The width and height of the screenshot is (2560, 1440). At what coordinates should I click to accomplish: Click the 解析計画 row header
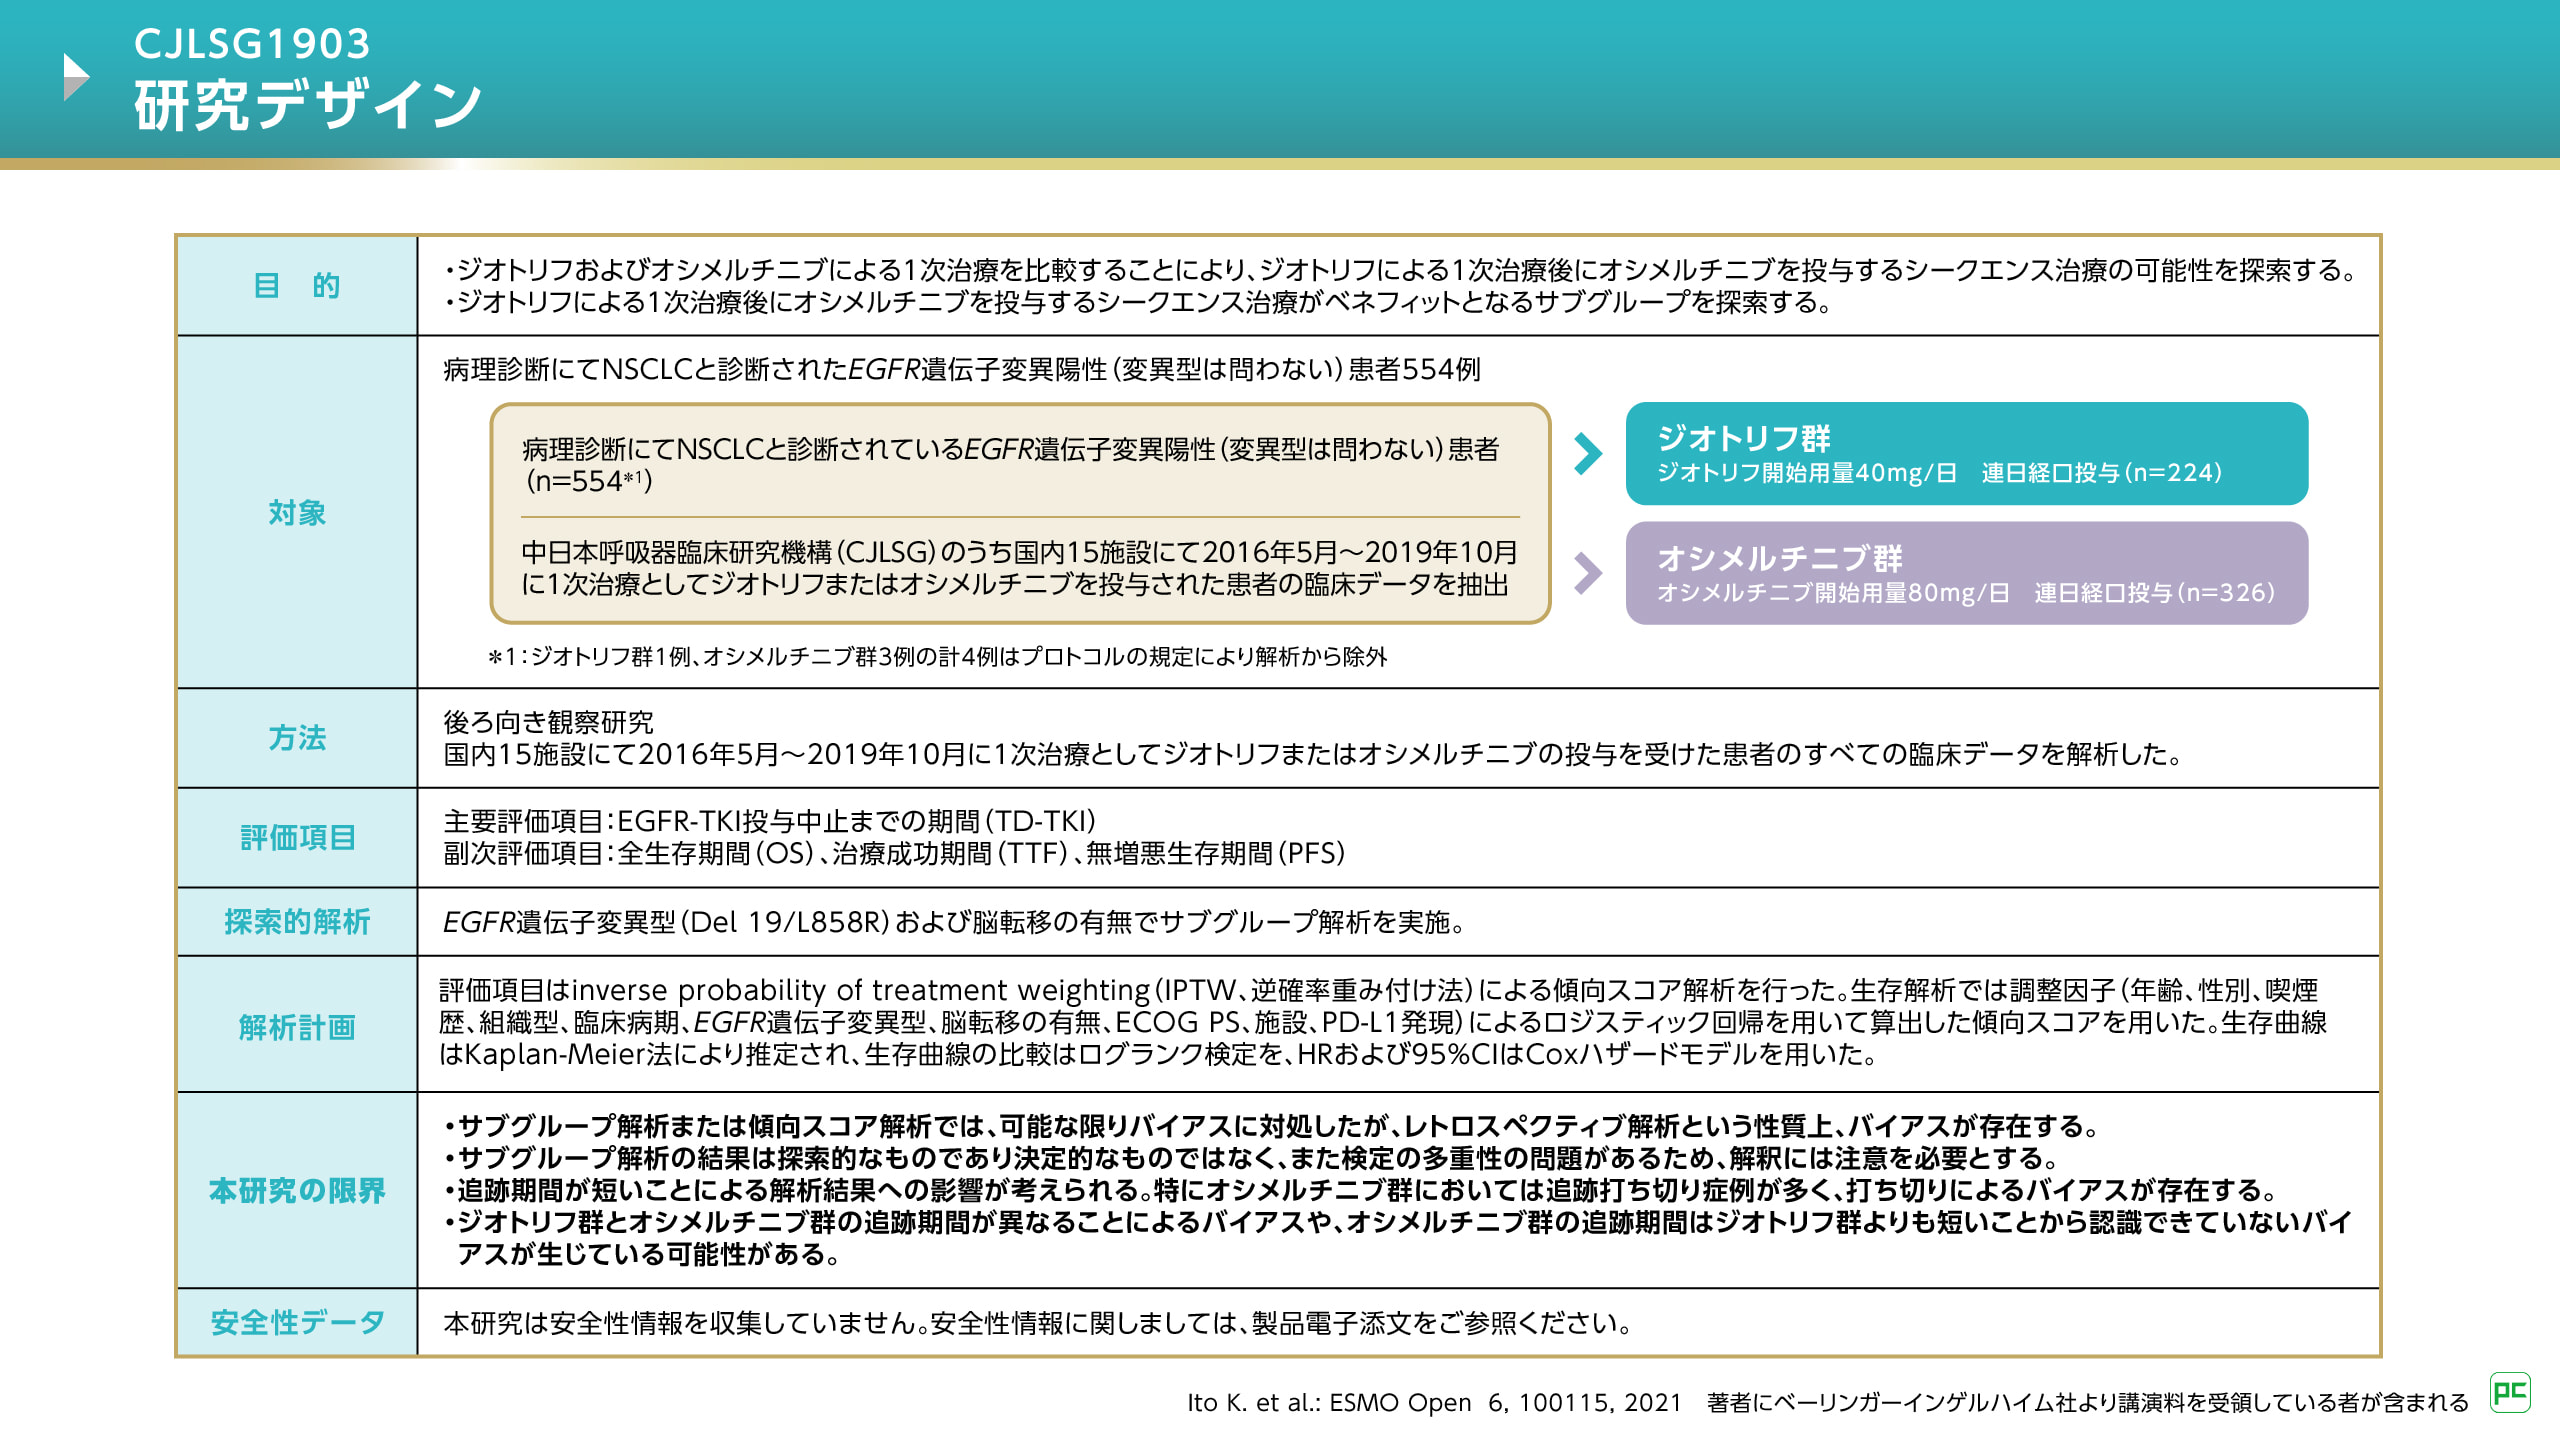pyautogui.click(x=297, y=1026)
